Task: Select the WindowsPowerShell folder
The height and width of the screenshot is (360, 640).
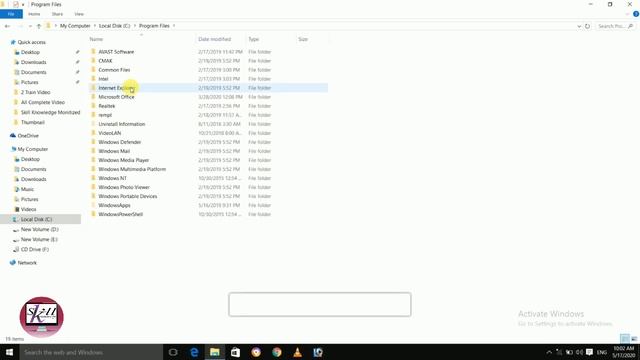Action: pyautogui.click(x=120, y=214)
